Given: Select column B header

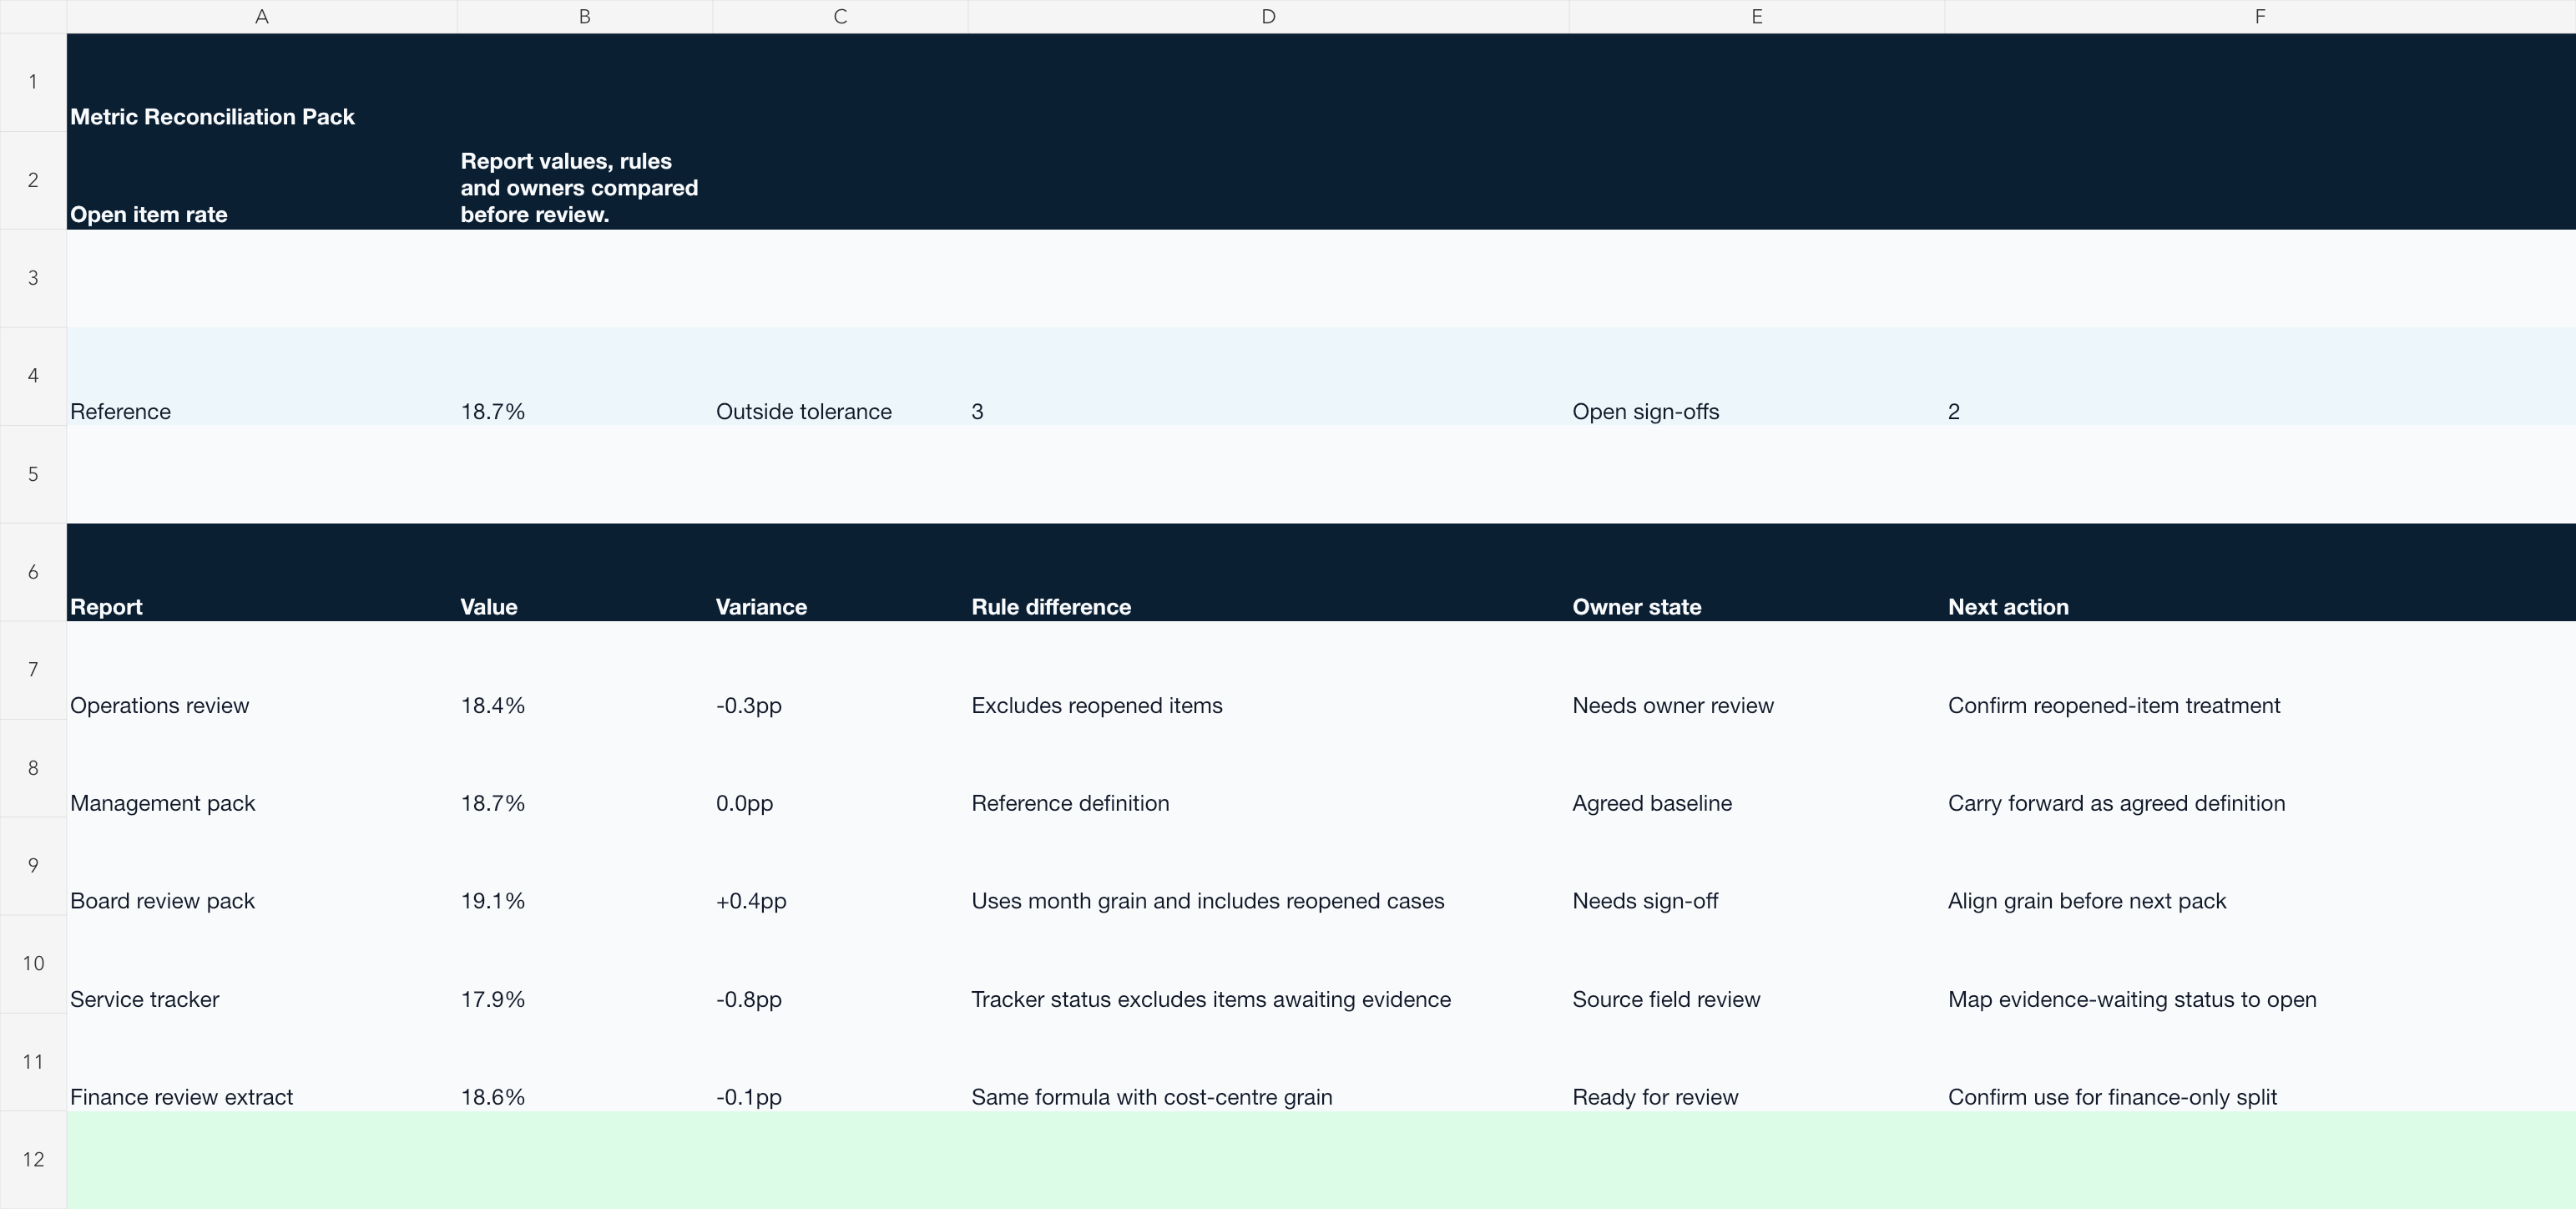Looking at the screenshot, I should point(585,16).
